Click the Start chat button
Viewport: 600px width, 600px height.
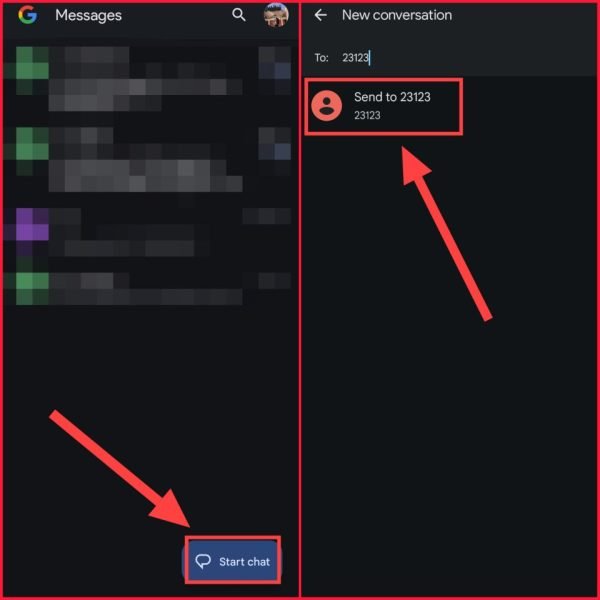(x=233, y=561)
